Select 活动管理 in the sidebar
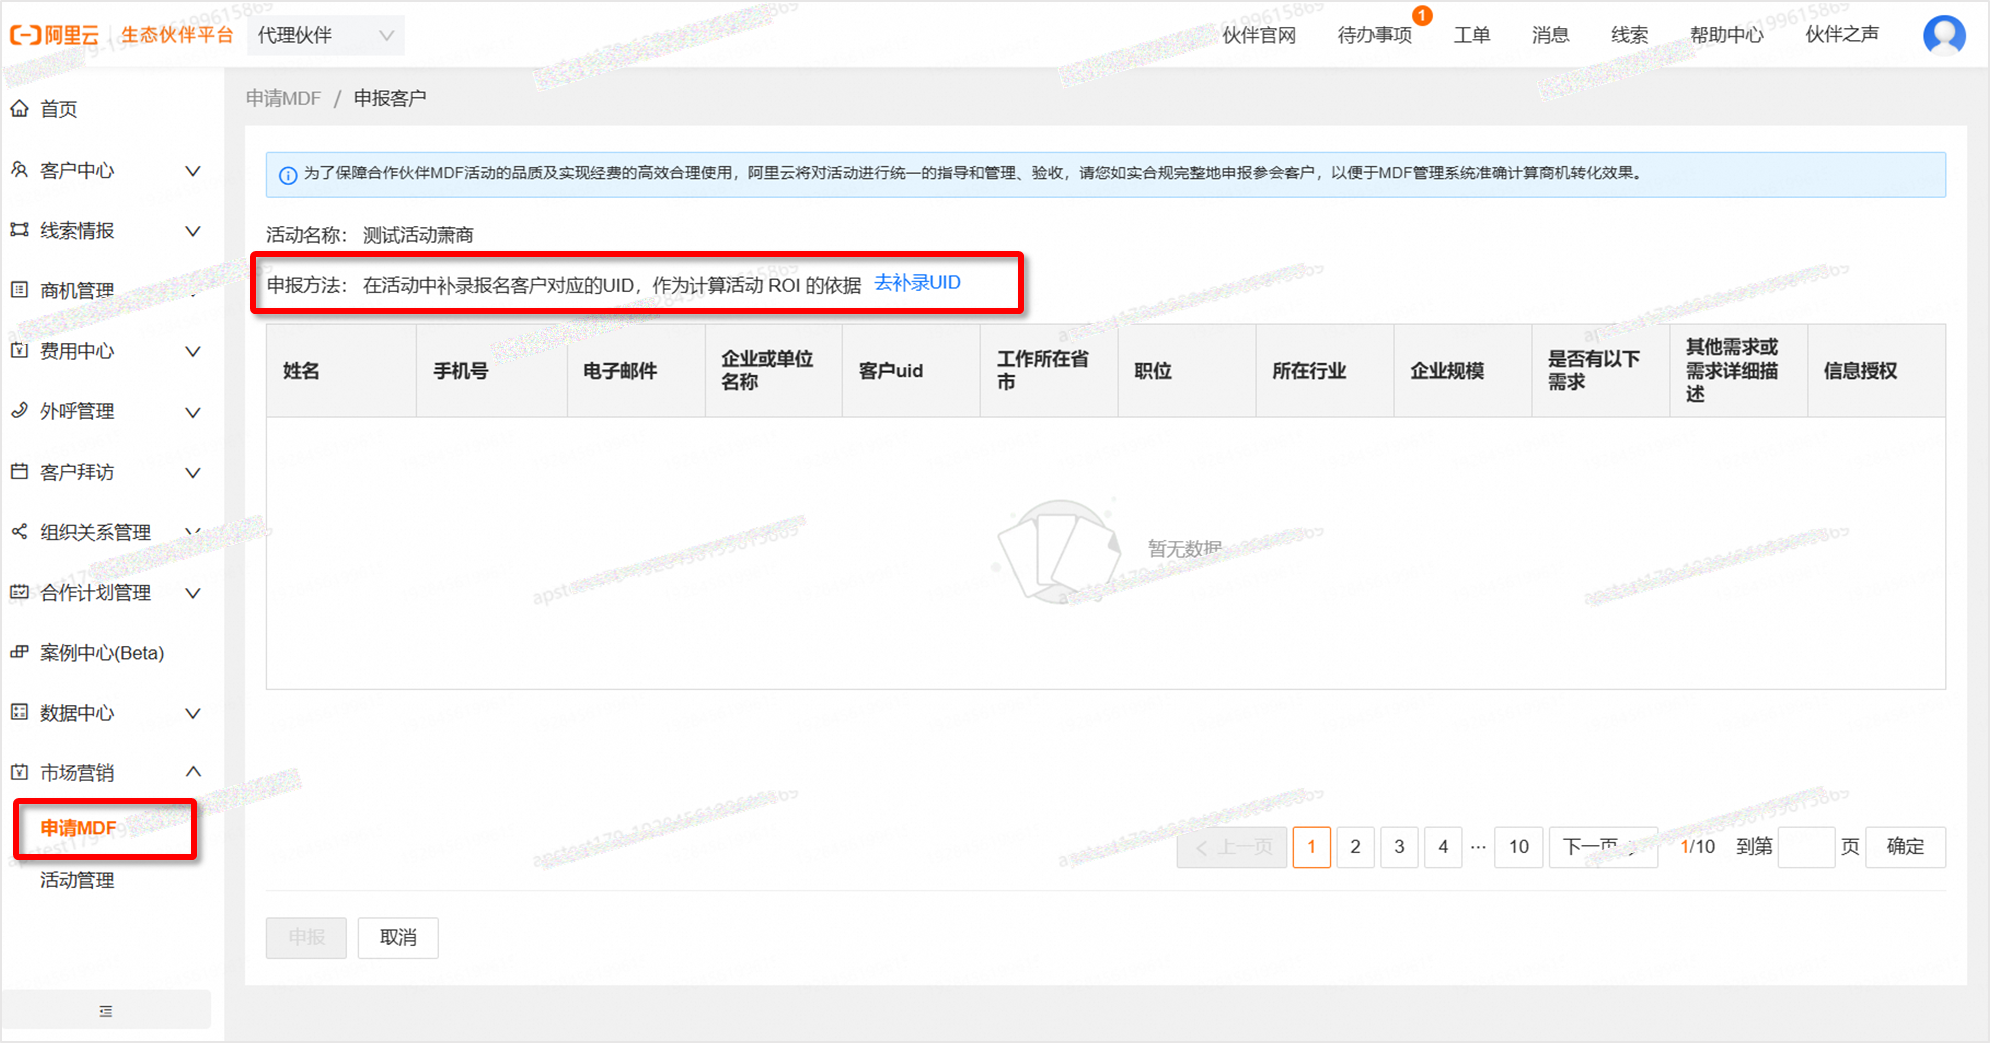The width and height of the screenshot is (1990, 1043). (x=77, y=880)
